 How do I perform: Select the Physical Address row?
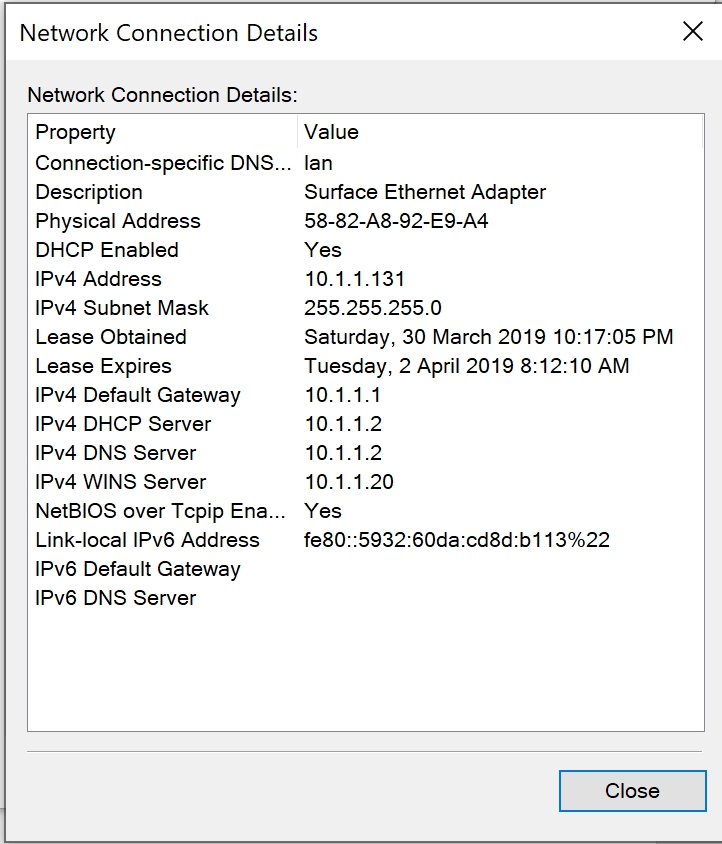[x=118, y=221]
